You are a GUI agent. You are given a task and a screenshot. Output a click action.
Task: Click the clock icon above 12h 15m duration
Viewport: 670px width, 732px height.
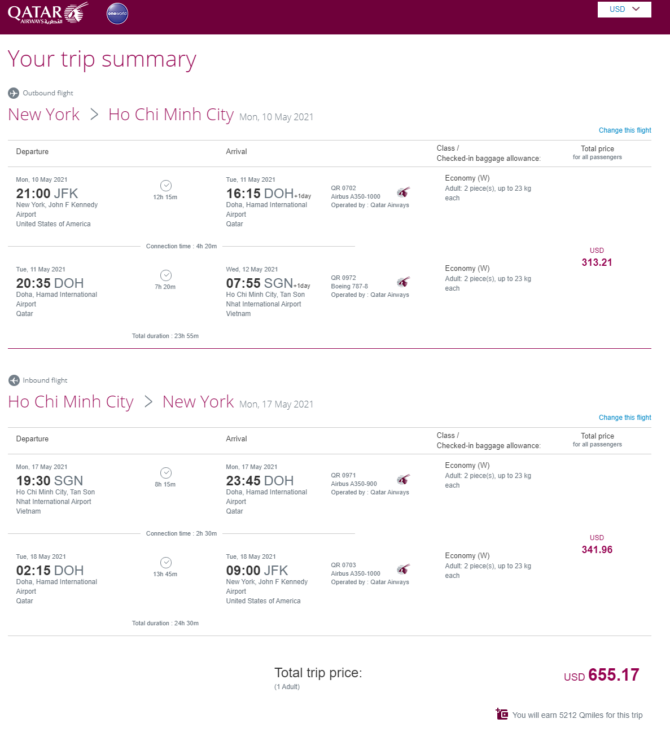point(166,185)
